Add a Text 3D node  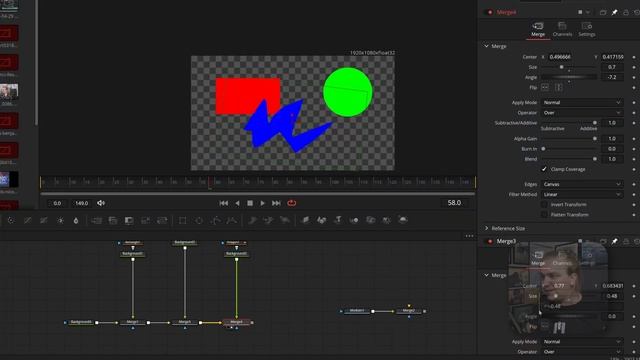coord(338,220)
